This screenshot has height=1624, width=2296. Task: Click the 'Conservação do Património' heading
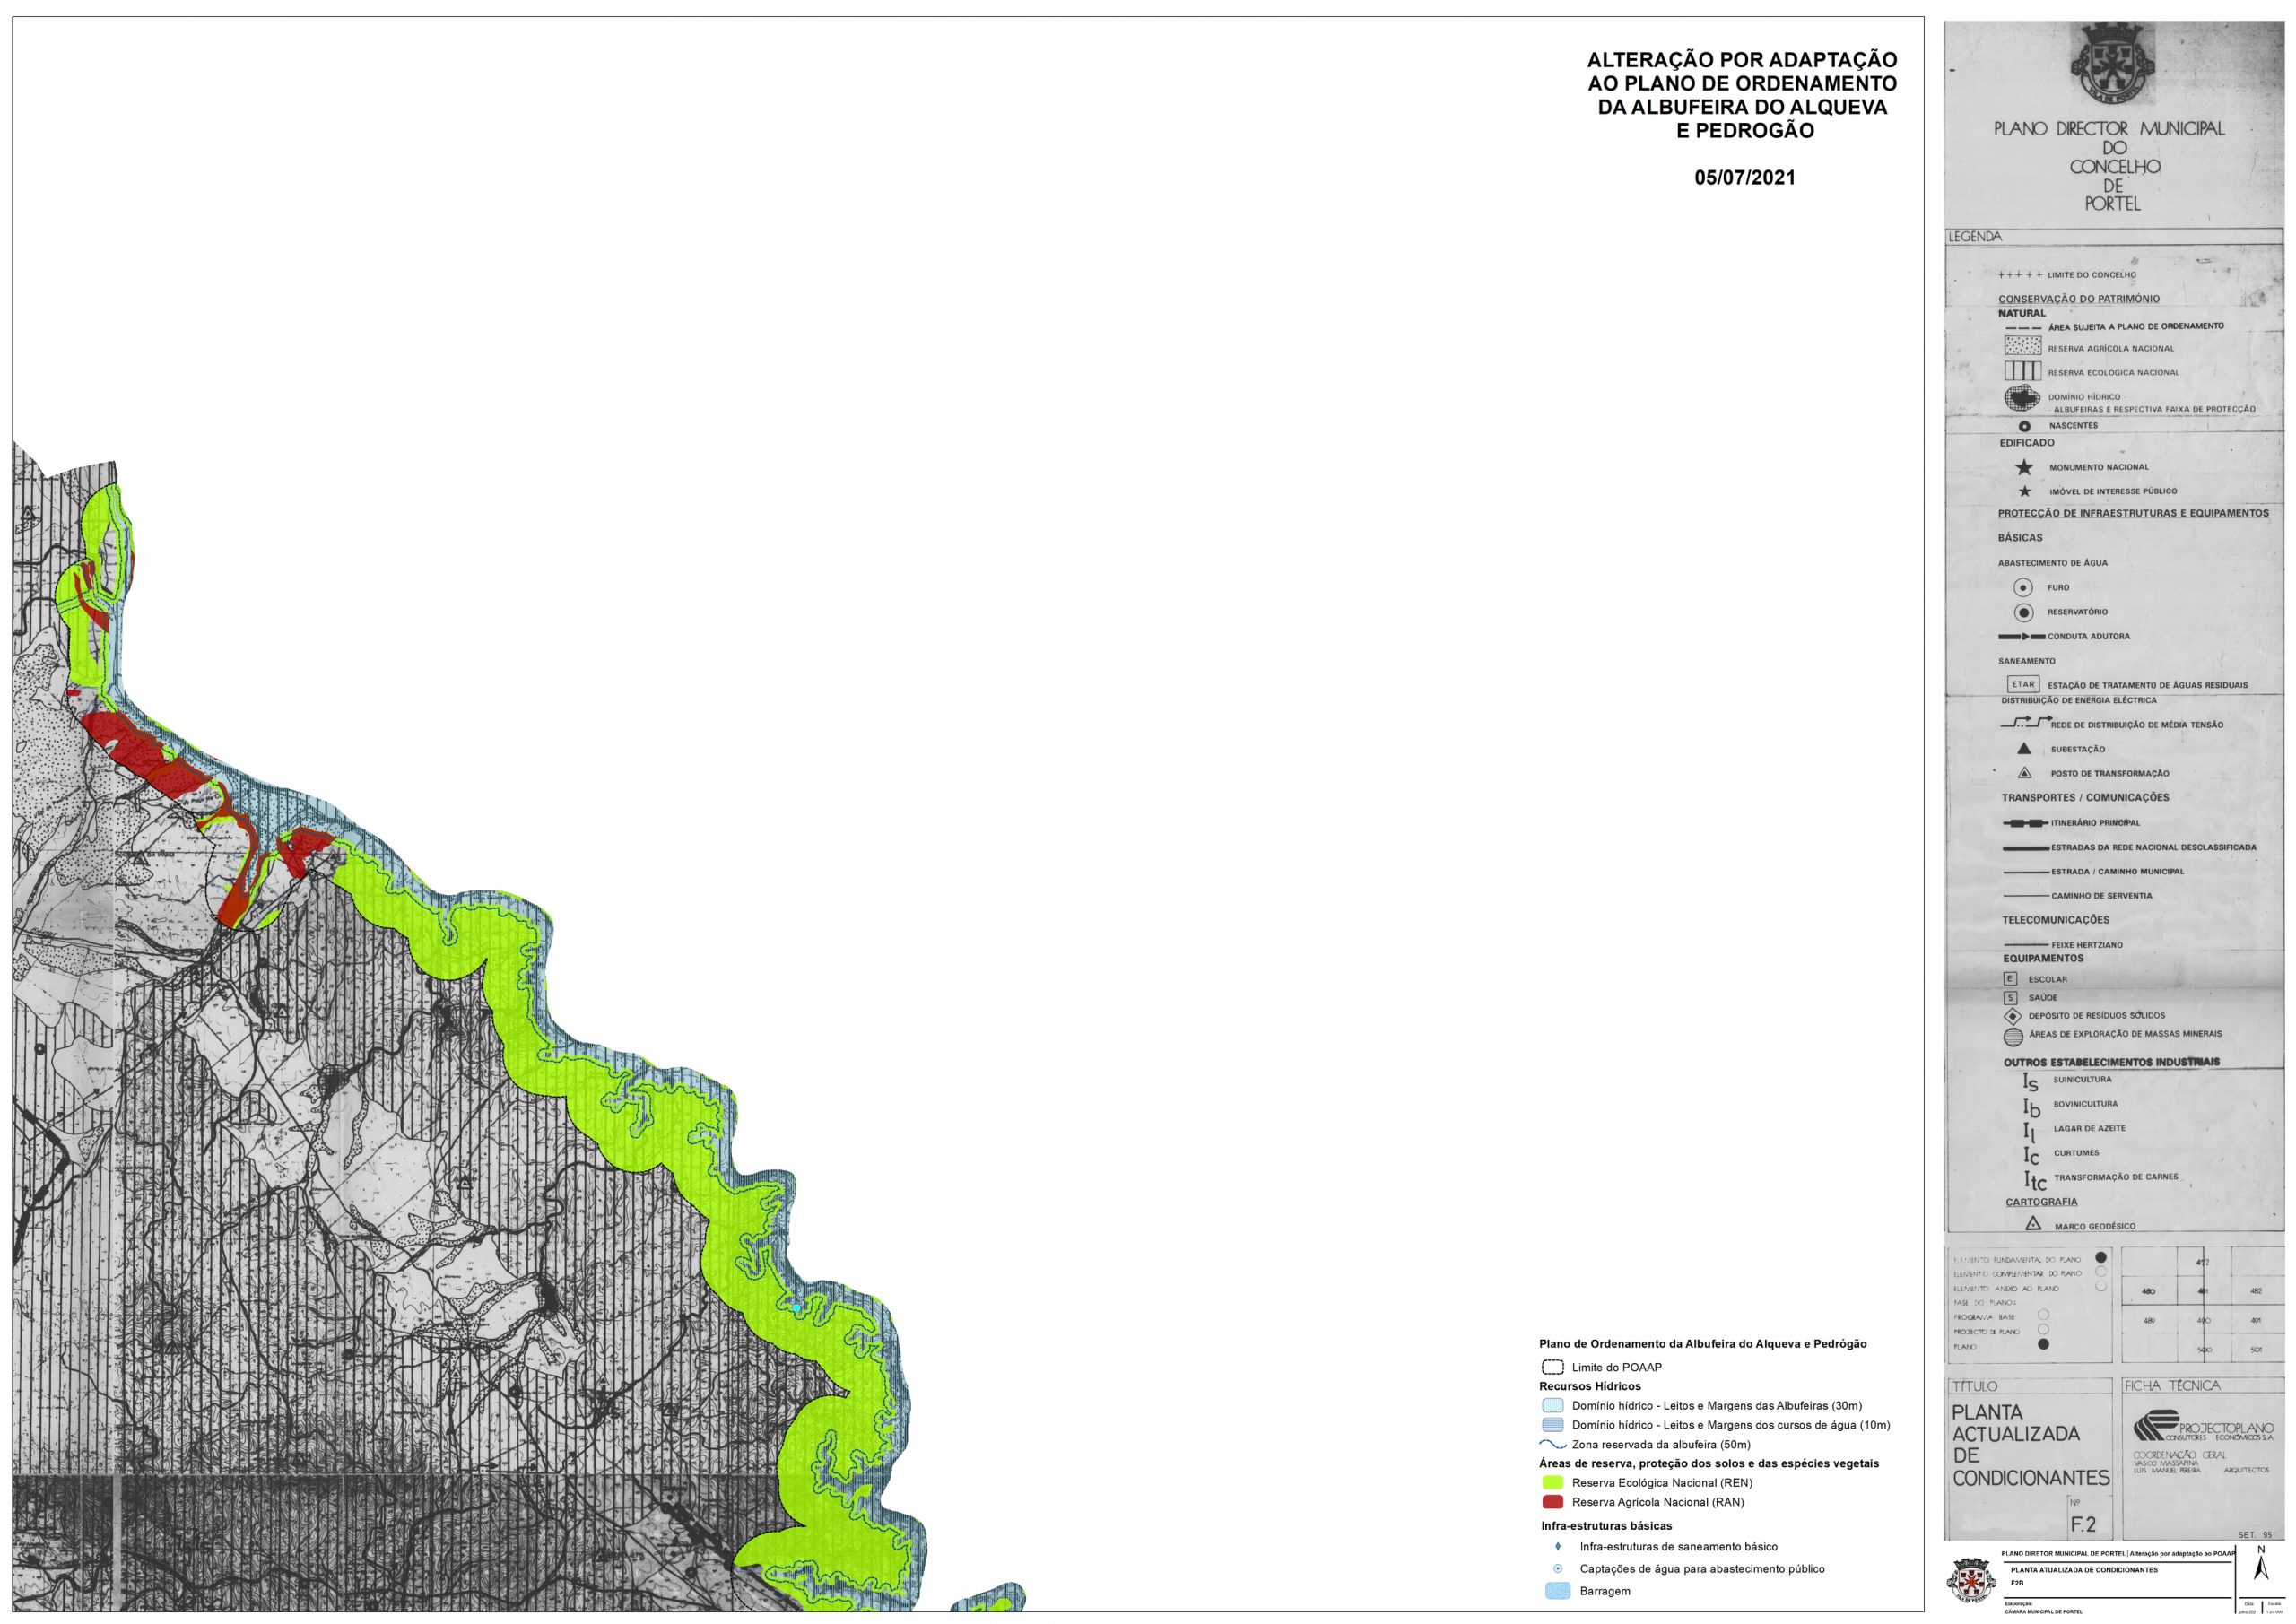coord(2078,299)
